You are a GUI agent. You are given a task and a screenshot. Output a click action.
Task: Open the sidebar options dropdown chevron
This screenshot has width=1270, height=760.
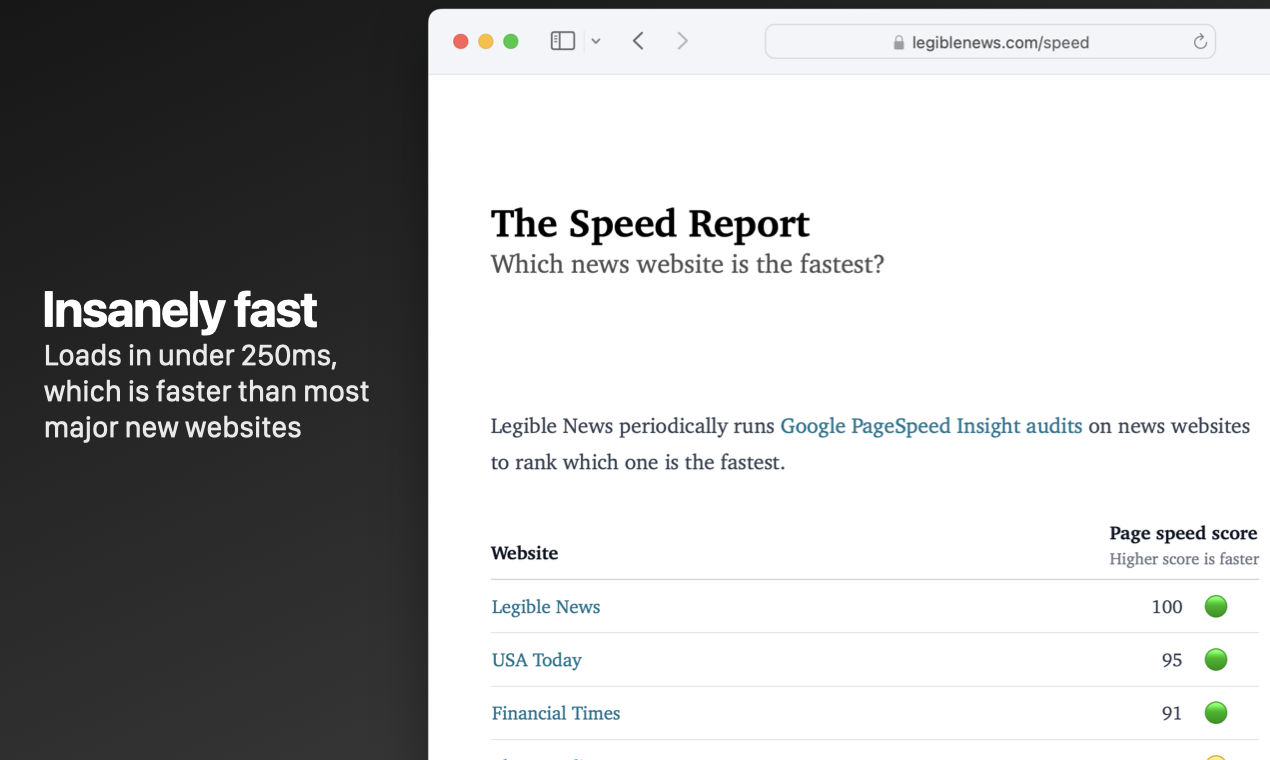(596, 42)
